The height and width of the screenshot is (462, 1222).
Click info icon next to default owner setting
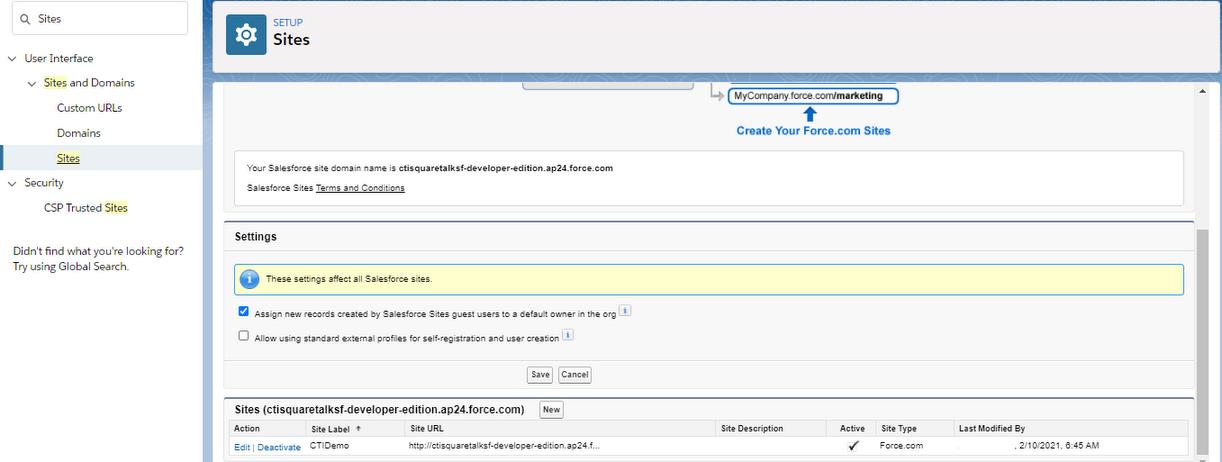click(x=625, y=312)
